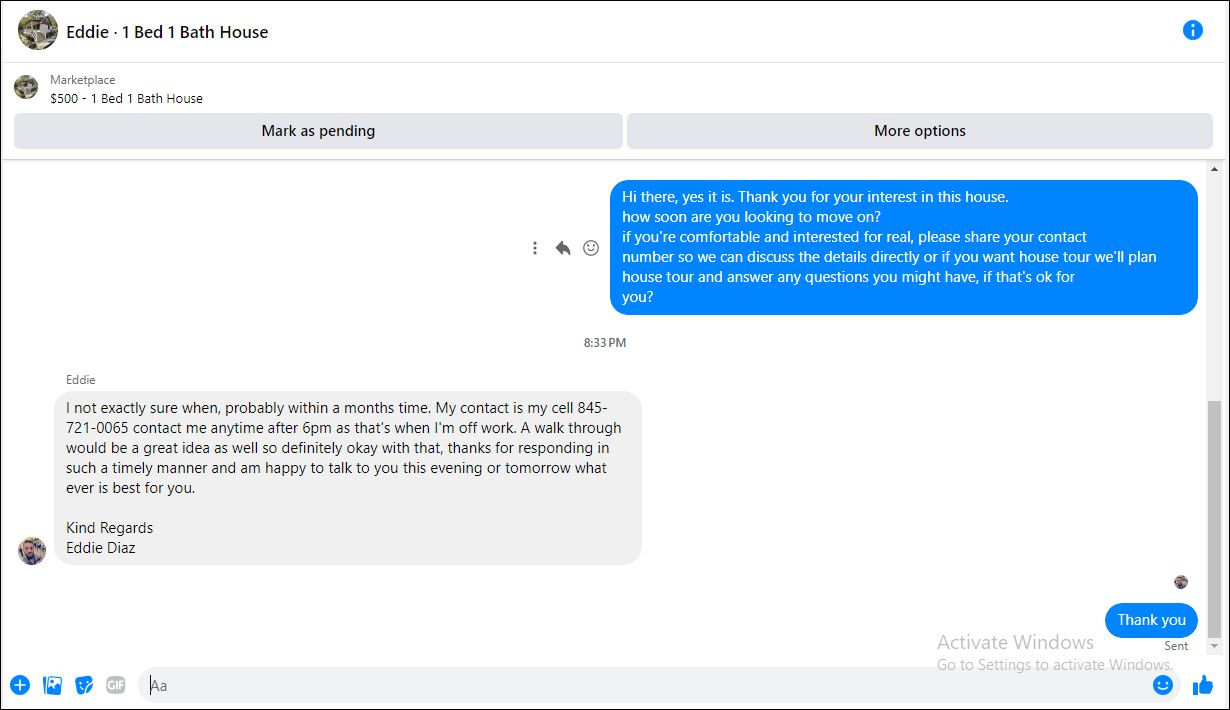The height and width of the screenshot is (710, 1230).
Task: Open the GIF picker icon
Action: click(x=116, y=685)
